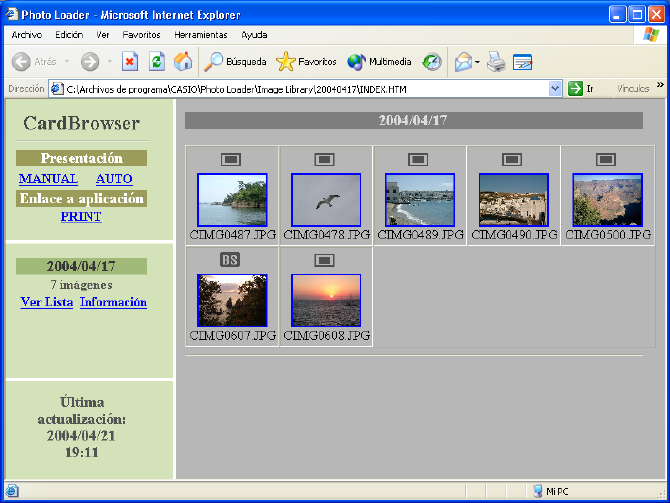The image size is (670, 503).
Task: Refresh the page with the Refresh icon
Action: click(x=157, y=62)
